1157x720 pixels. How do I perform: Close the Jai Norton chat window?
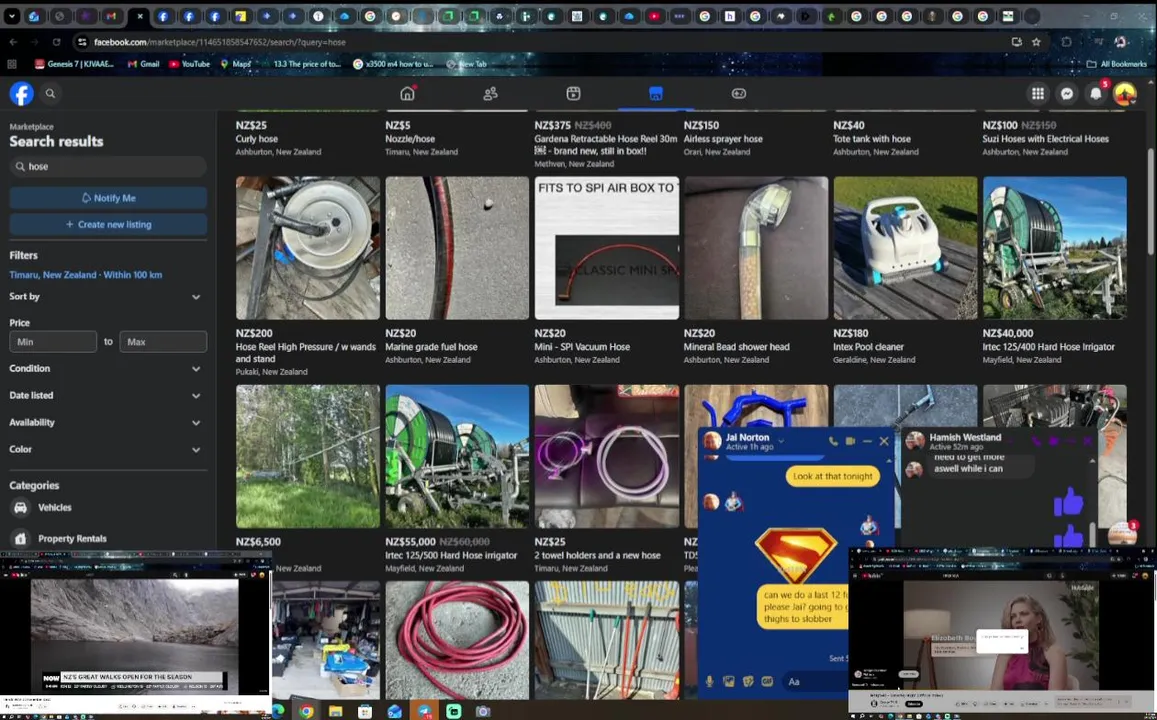pyautogui.click(x=884, y=441)
